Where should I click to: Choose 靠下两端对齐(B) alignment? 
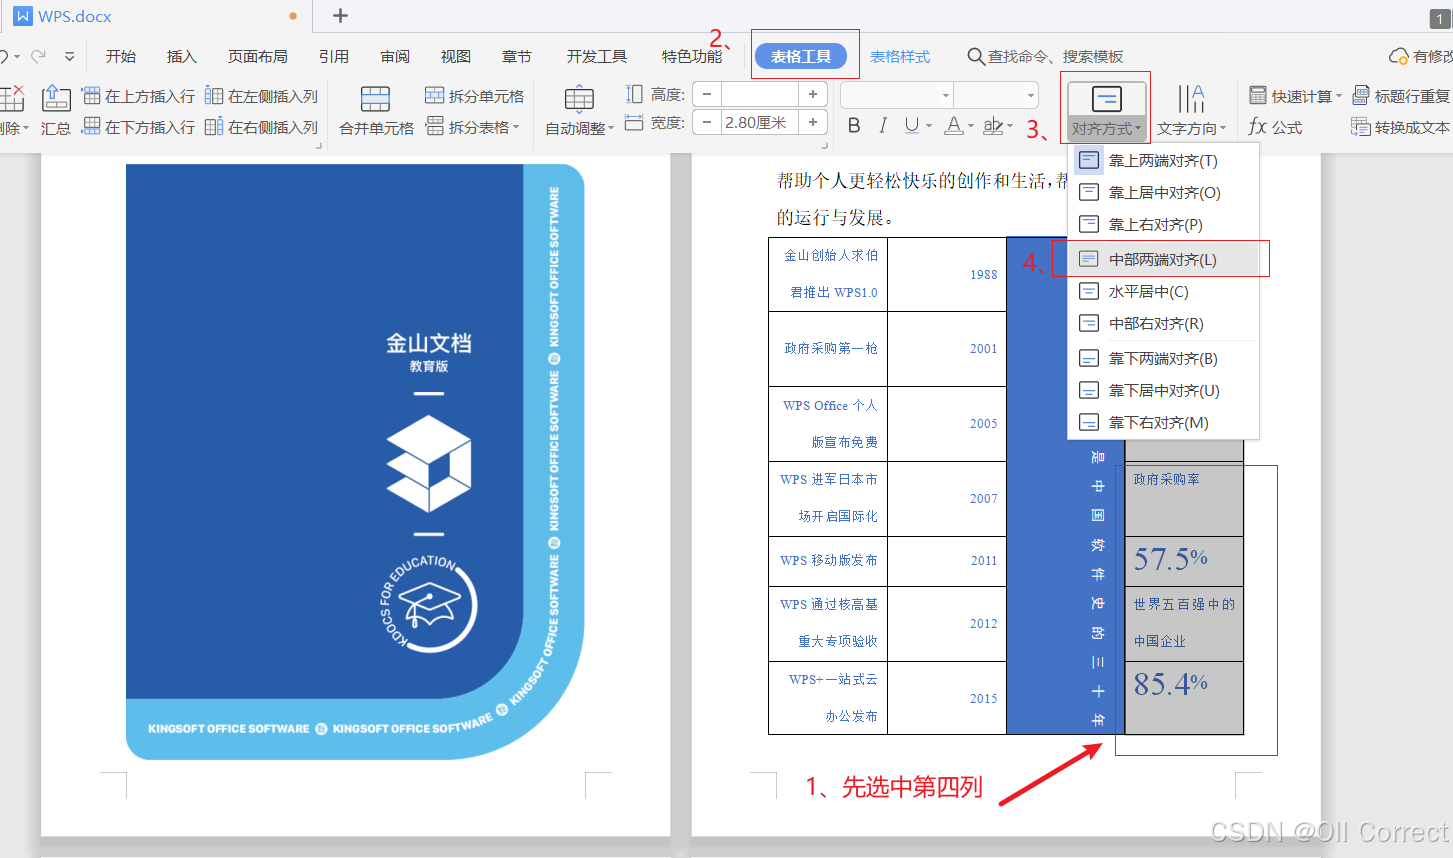tap(1163, 358)
